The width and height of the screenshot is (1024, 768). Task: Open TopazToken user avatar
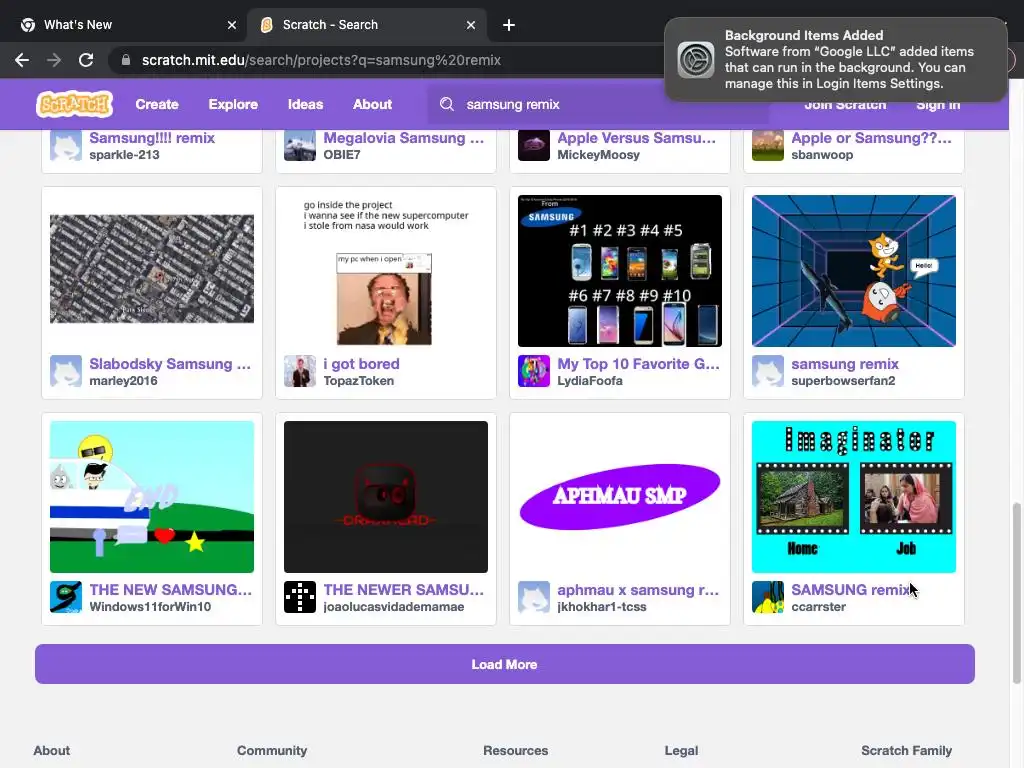(300, 371)
